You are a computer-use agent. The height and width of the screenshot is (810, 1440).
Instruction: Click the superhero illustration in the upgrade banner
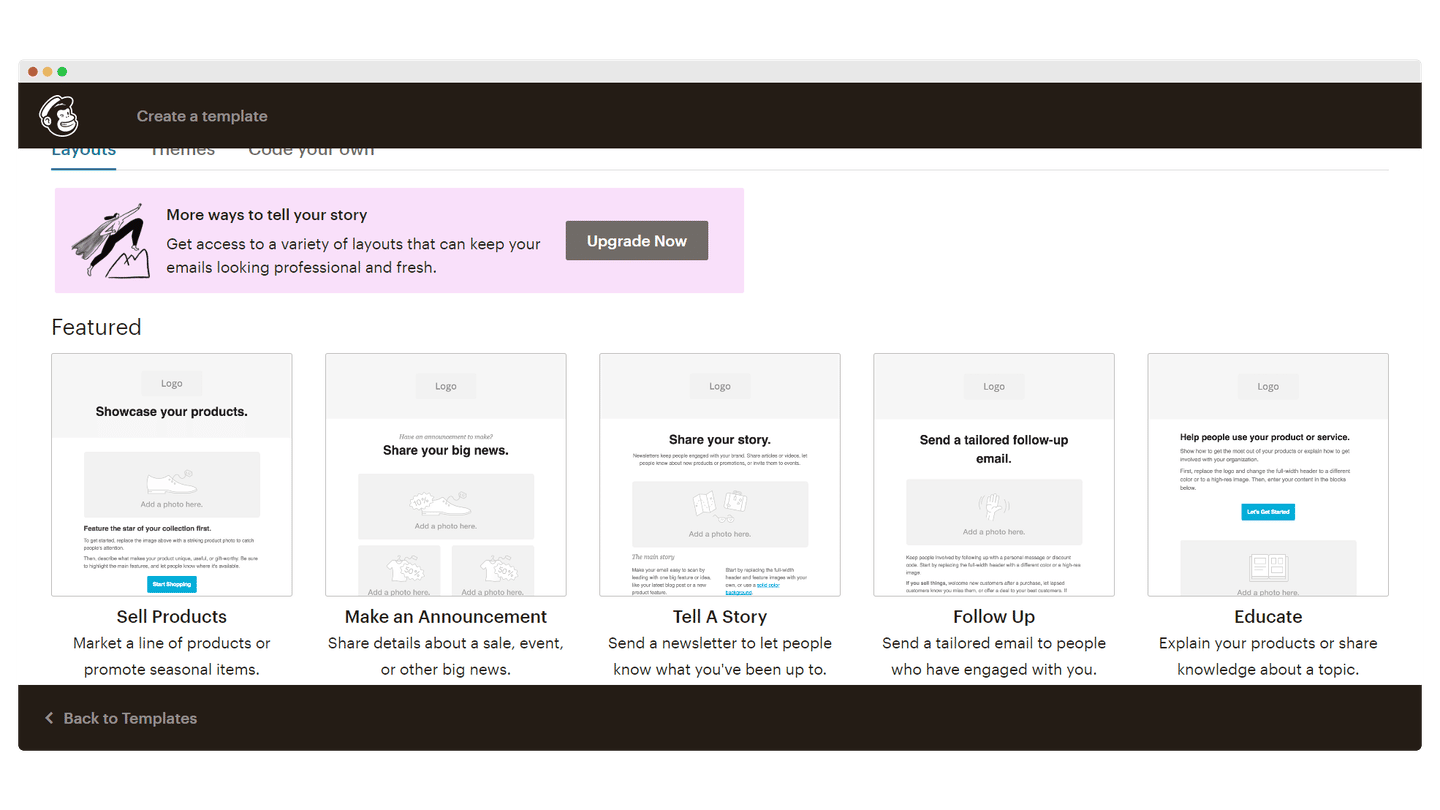[x=111, y=240]
